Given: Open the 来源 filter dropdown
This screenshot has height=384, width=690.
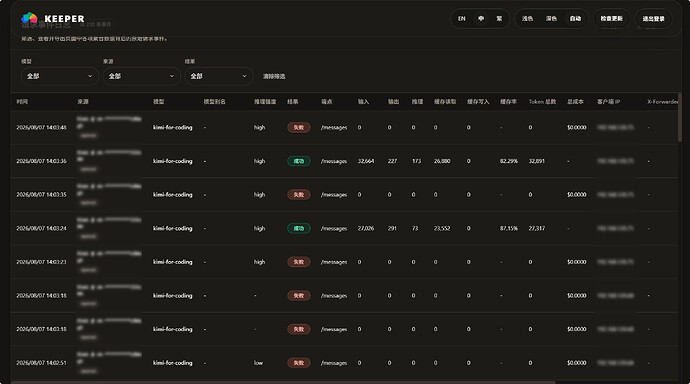Looking at the screenshot, I should tap(141, 76).
